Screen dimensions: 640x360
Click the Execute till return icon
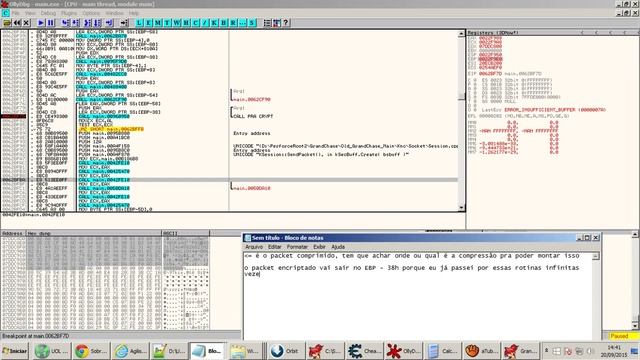click(109, 23)
